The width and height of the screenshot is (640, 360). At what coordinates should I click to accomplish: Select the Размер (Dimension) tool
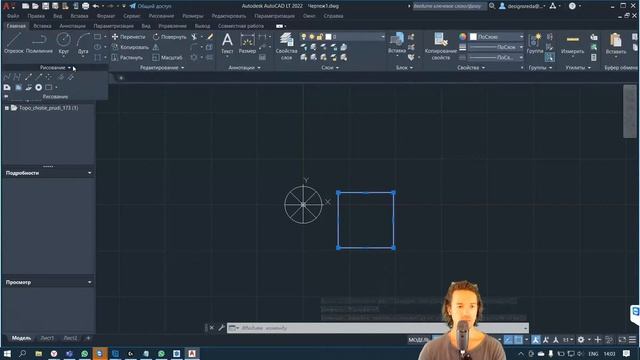(x=247, y=43)
